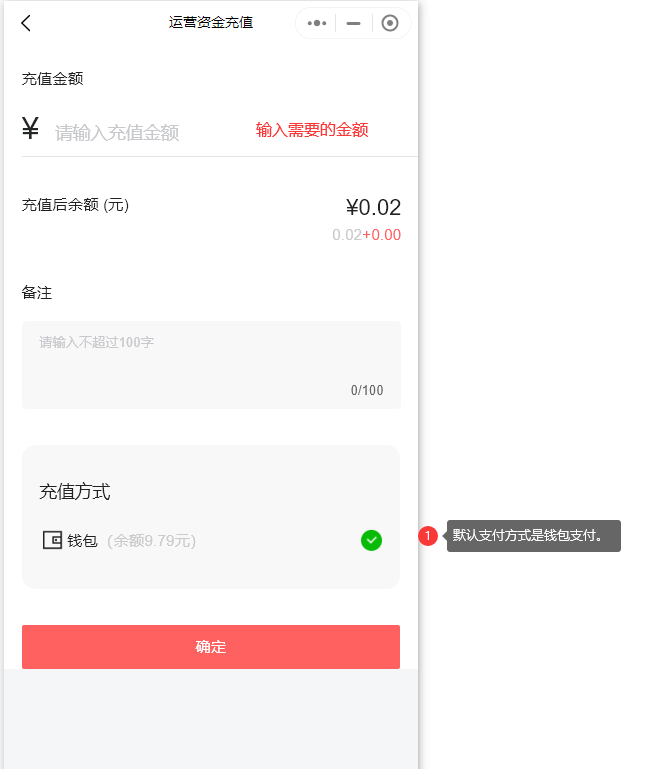Click the red 输入需要的金额 hint text

[x=312, y=130]
